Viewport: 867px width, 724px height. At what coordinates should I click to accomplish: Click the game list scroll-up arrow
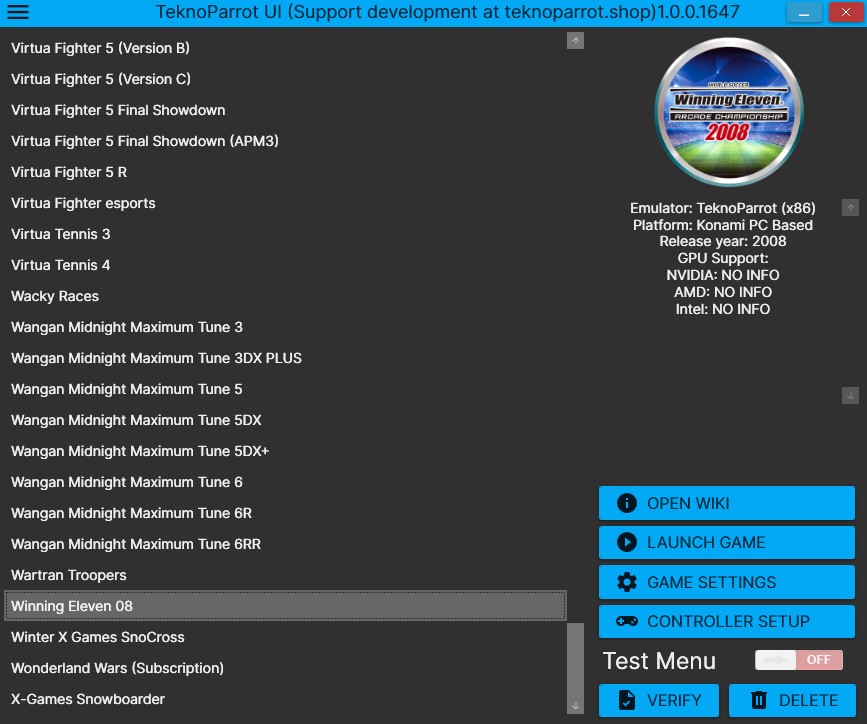pyautogui.click(x=575, y=40)
